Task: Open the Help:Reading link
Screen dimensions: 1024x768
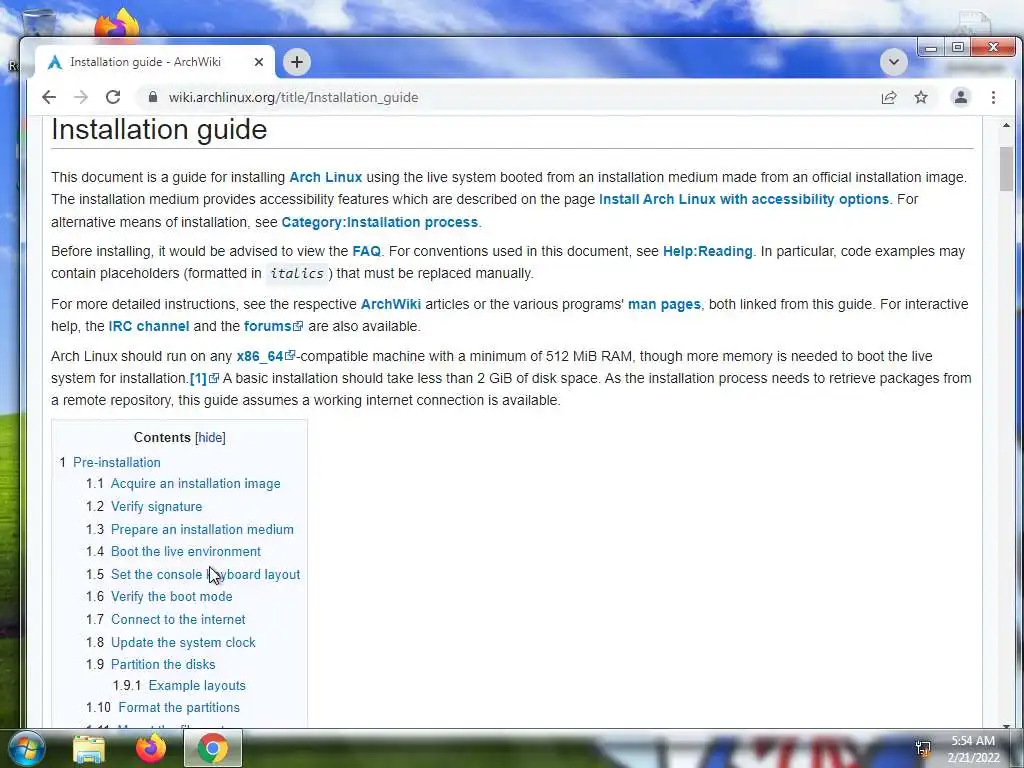Action: coord(707,251)
